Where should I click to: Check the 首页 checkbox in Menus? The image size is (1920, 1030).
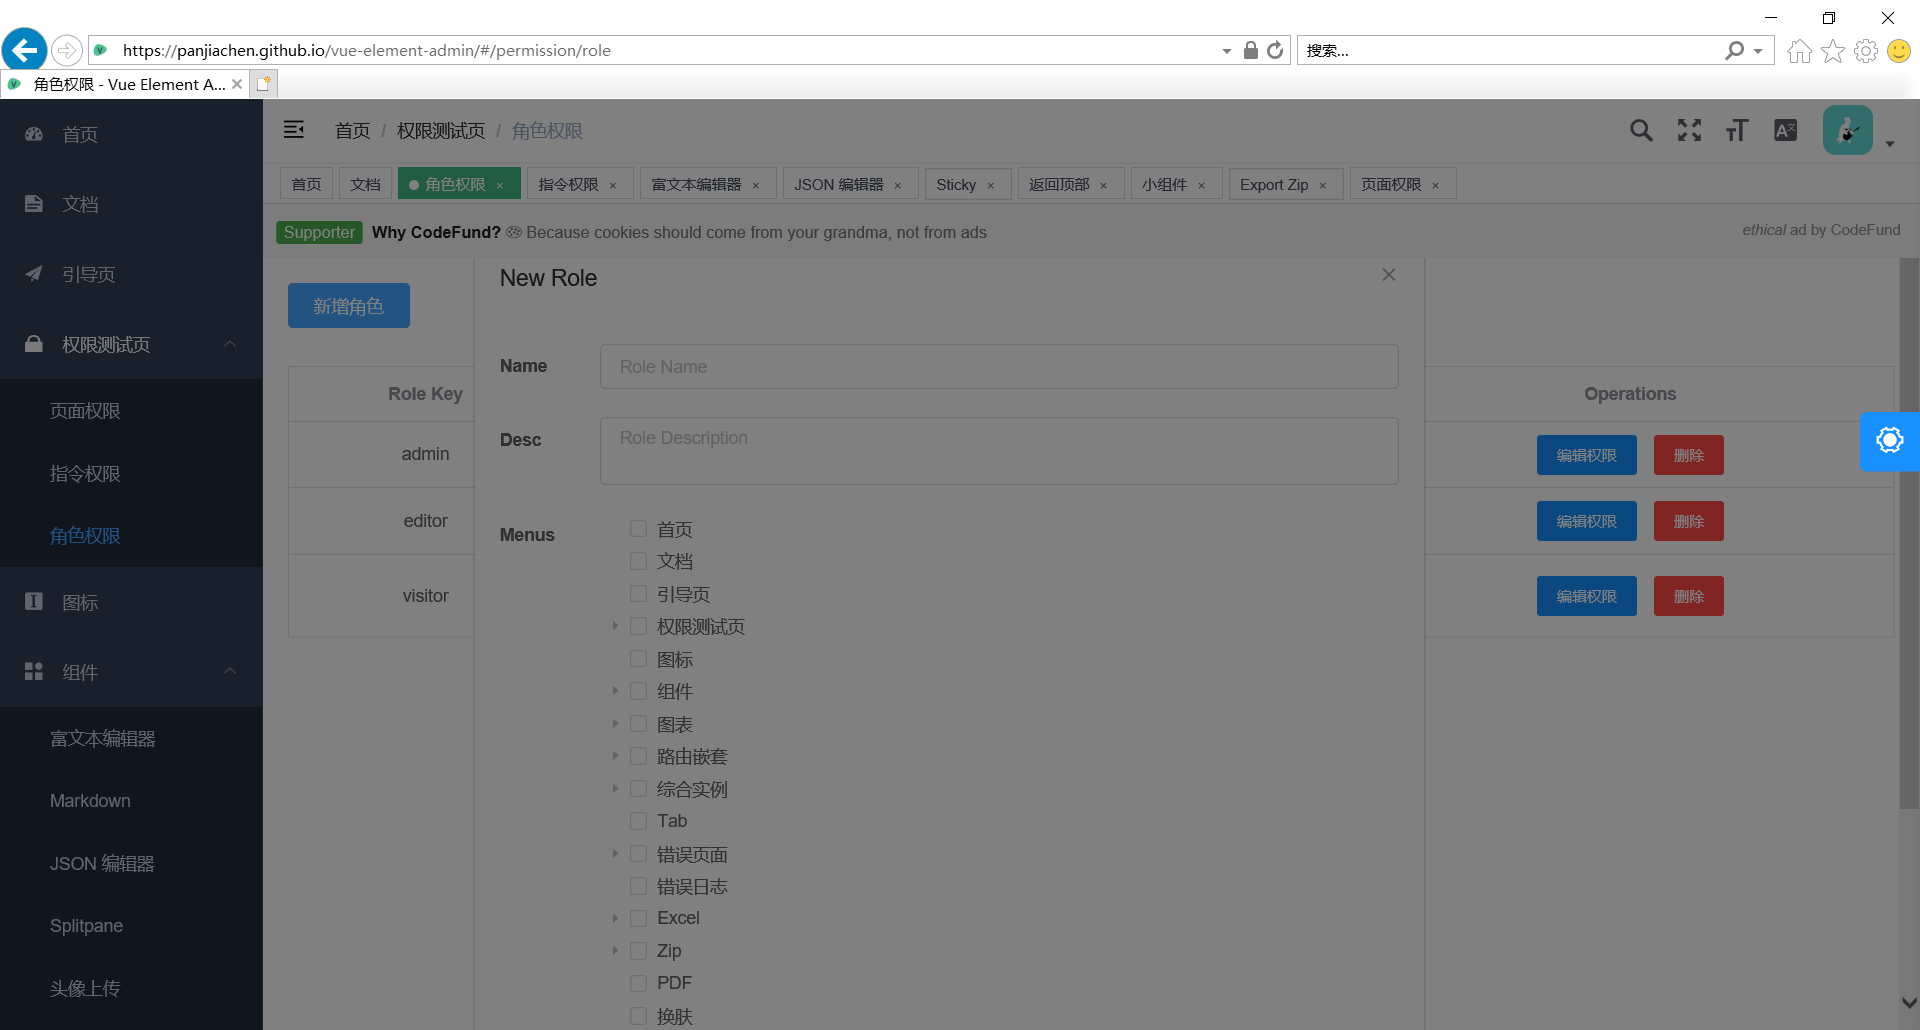point(638,528)
